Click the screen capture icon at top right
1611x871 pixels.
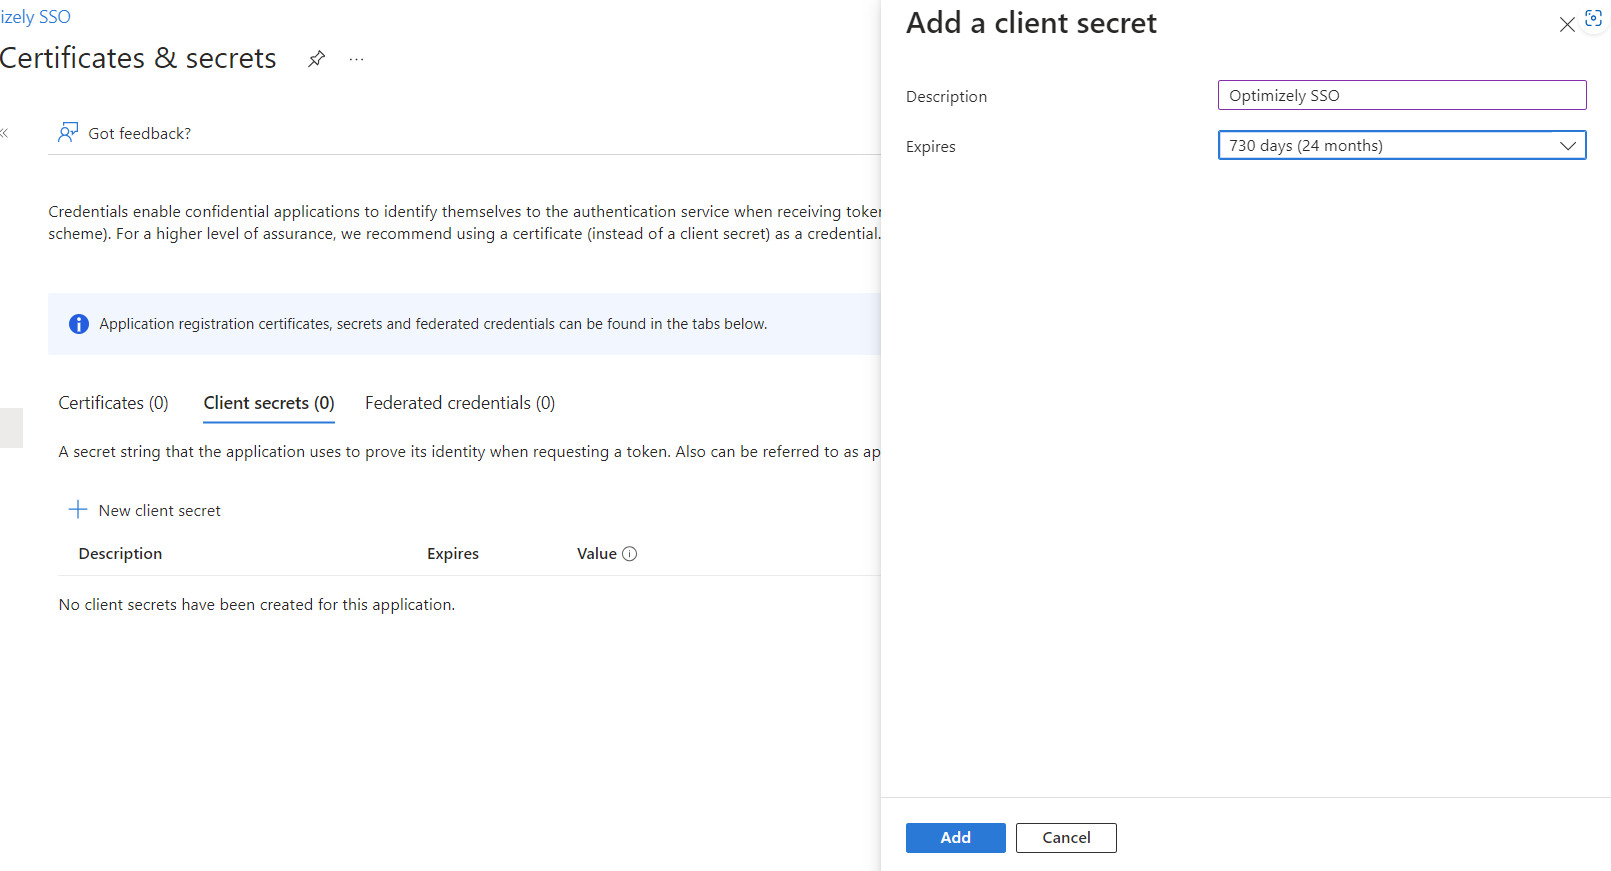pyautogui.click(x=1593, y=19)
